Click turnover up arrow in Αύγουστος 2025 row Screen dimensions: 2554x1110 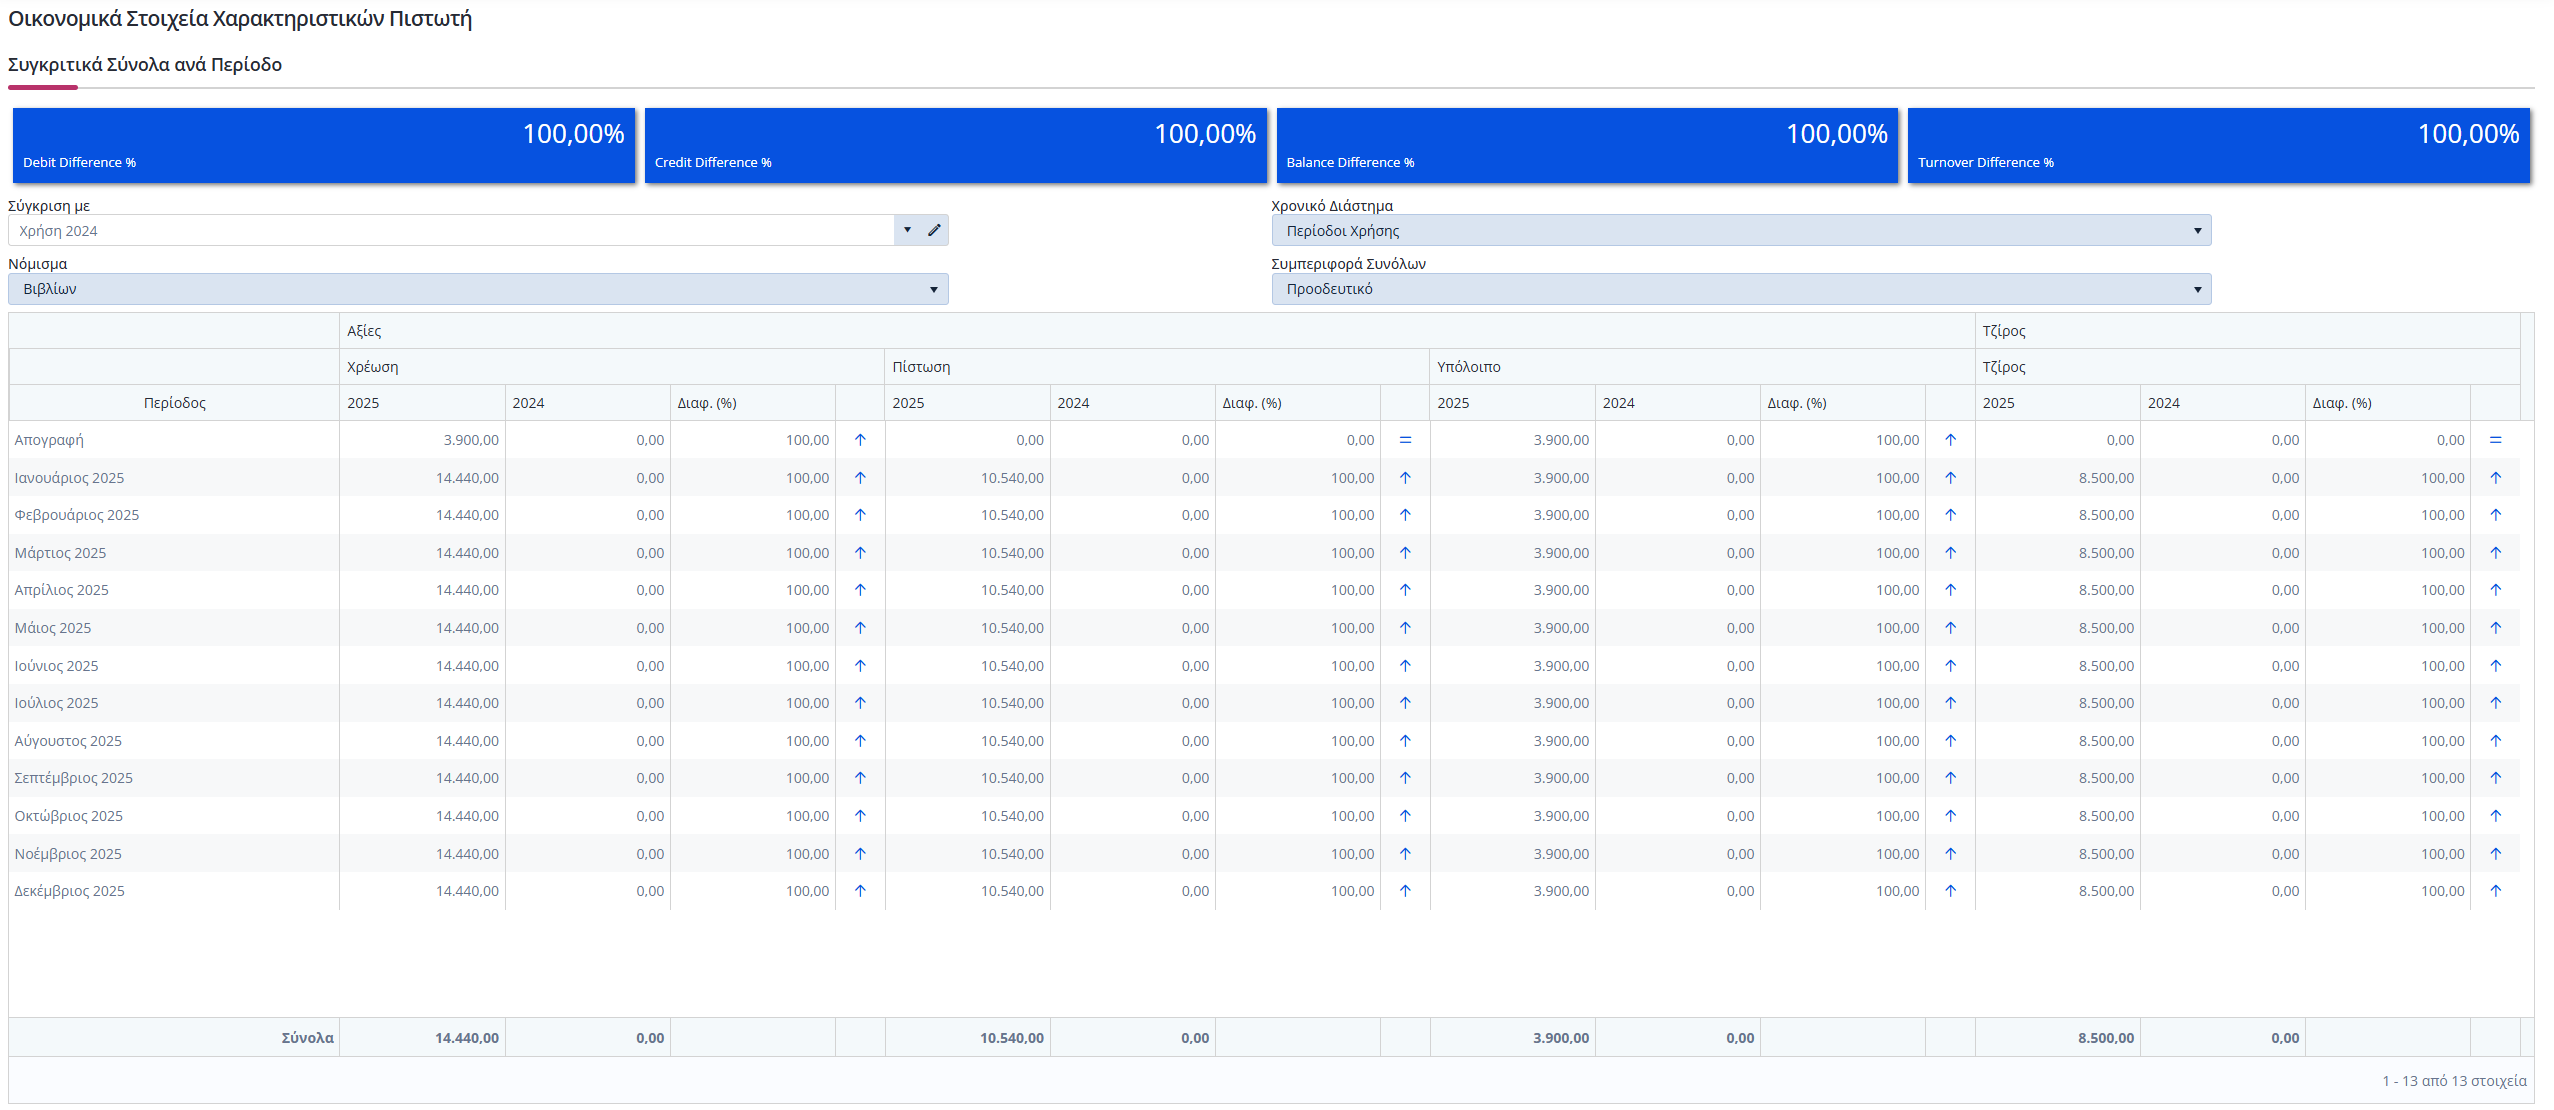[2495, 741]
